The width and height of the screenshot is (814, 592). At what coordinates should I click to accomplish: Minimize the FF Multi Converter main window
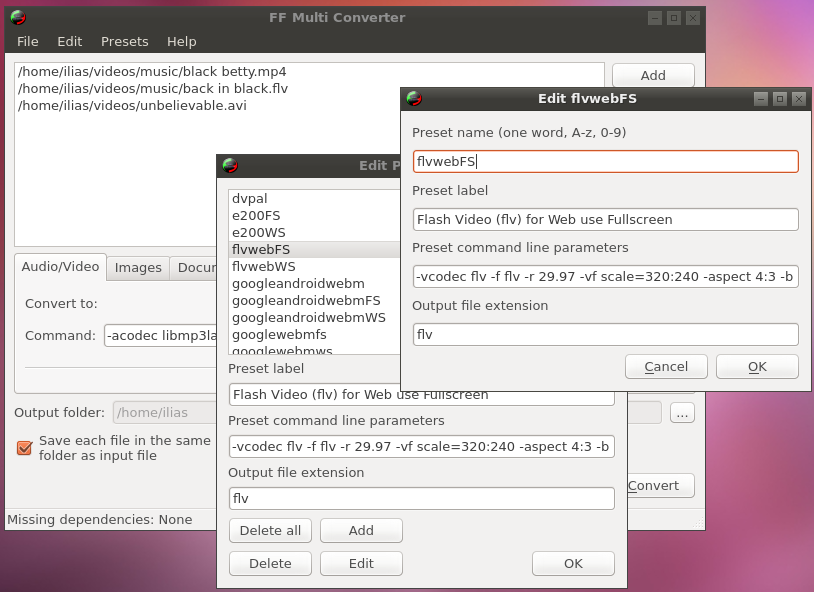coord(655,18)
